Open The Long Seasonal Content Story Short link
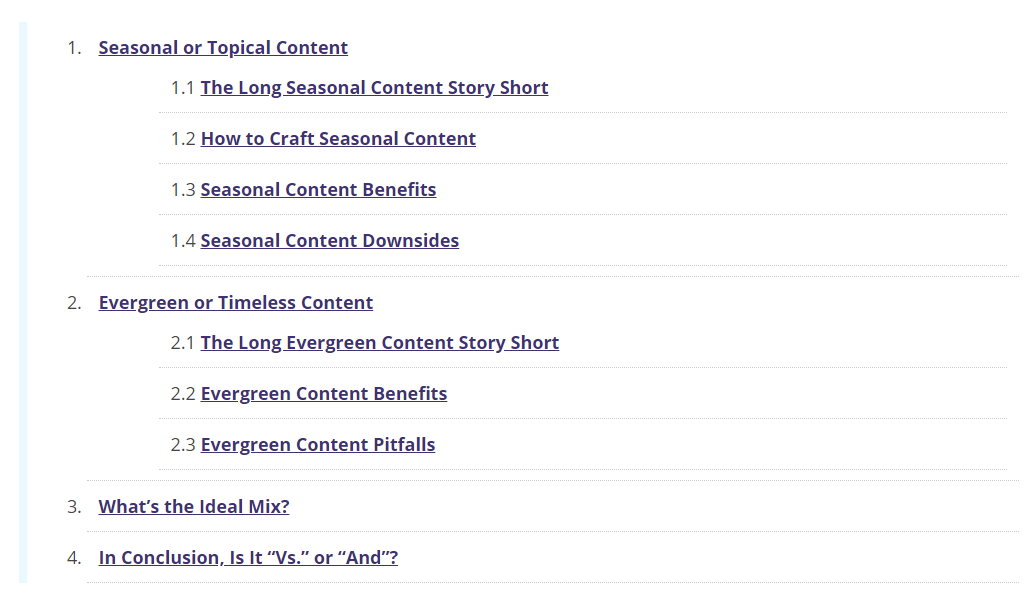The image size is (1035, 597). point(374,87)
